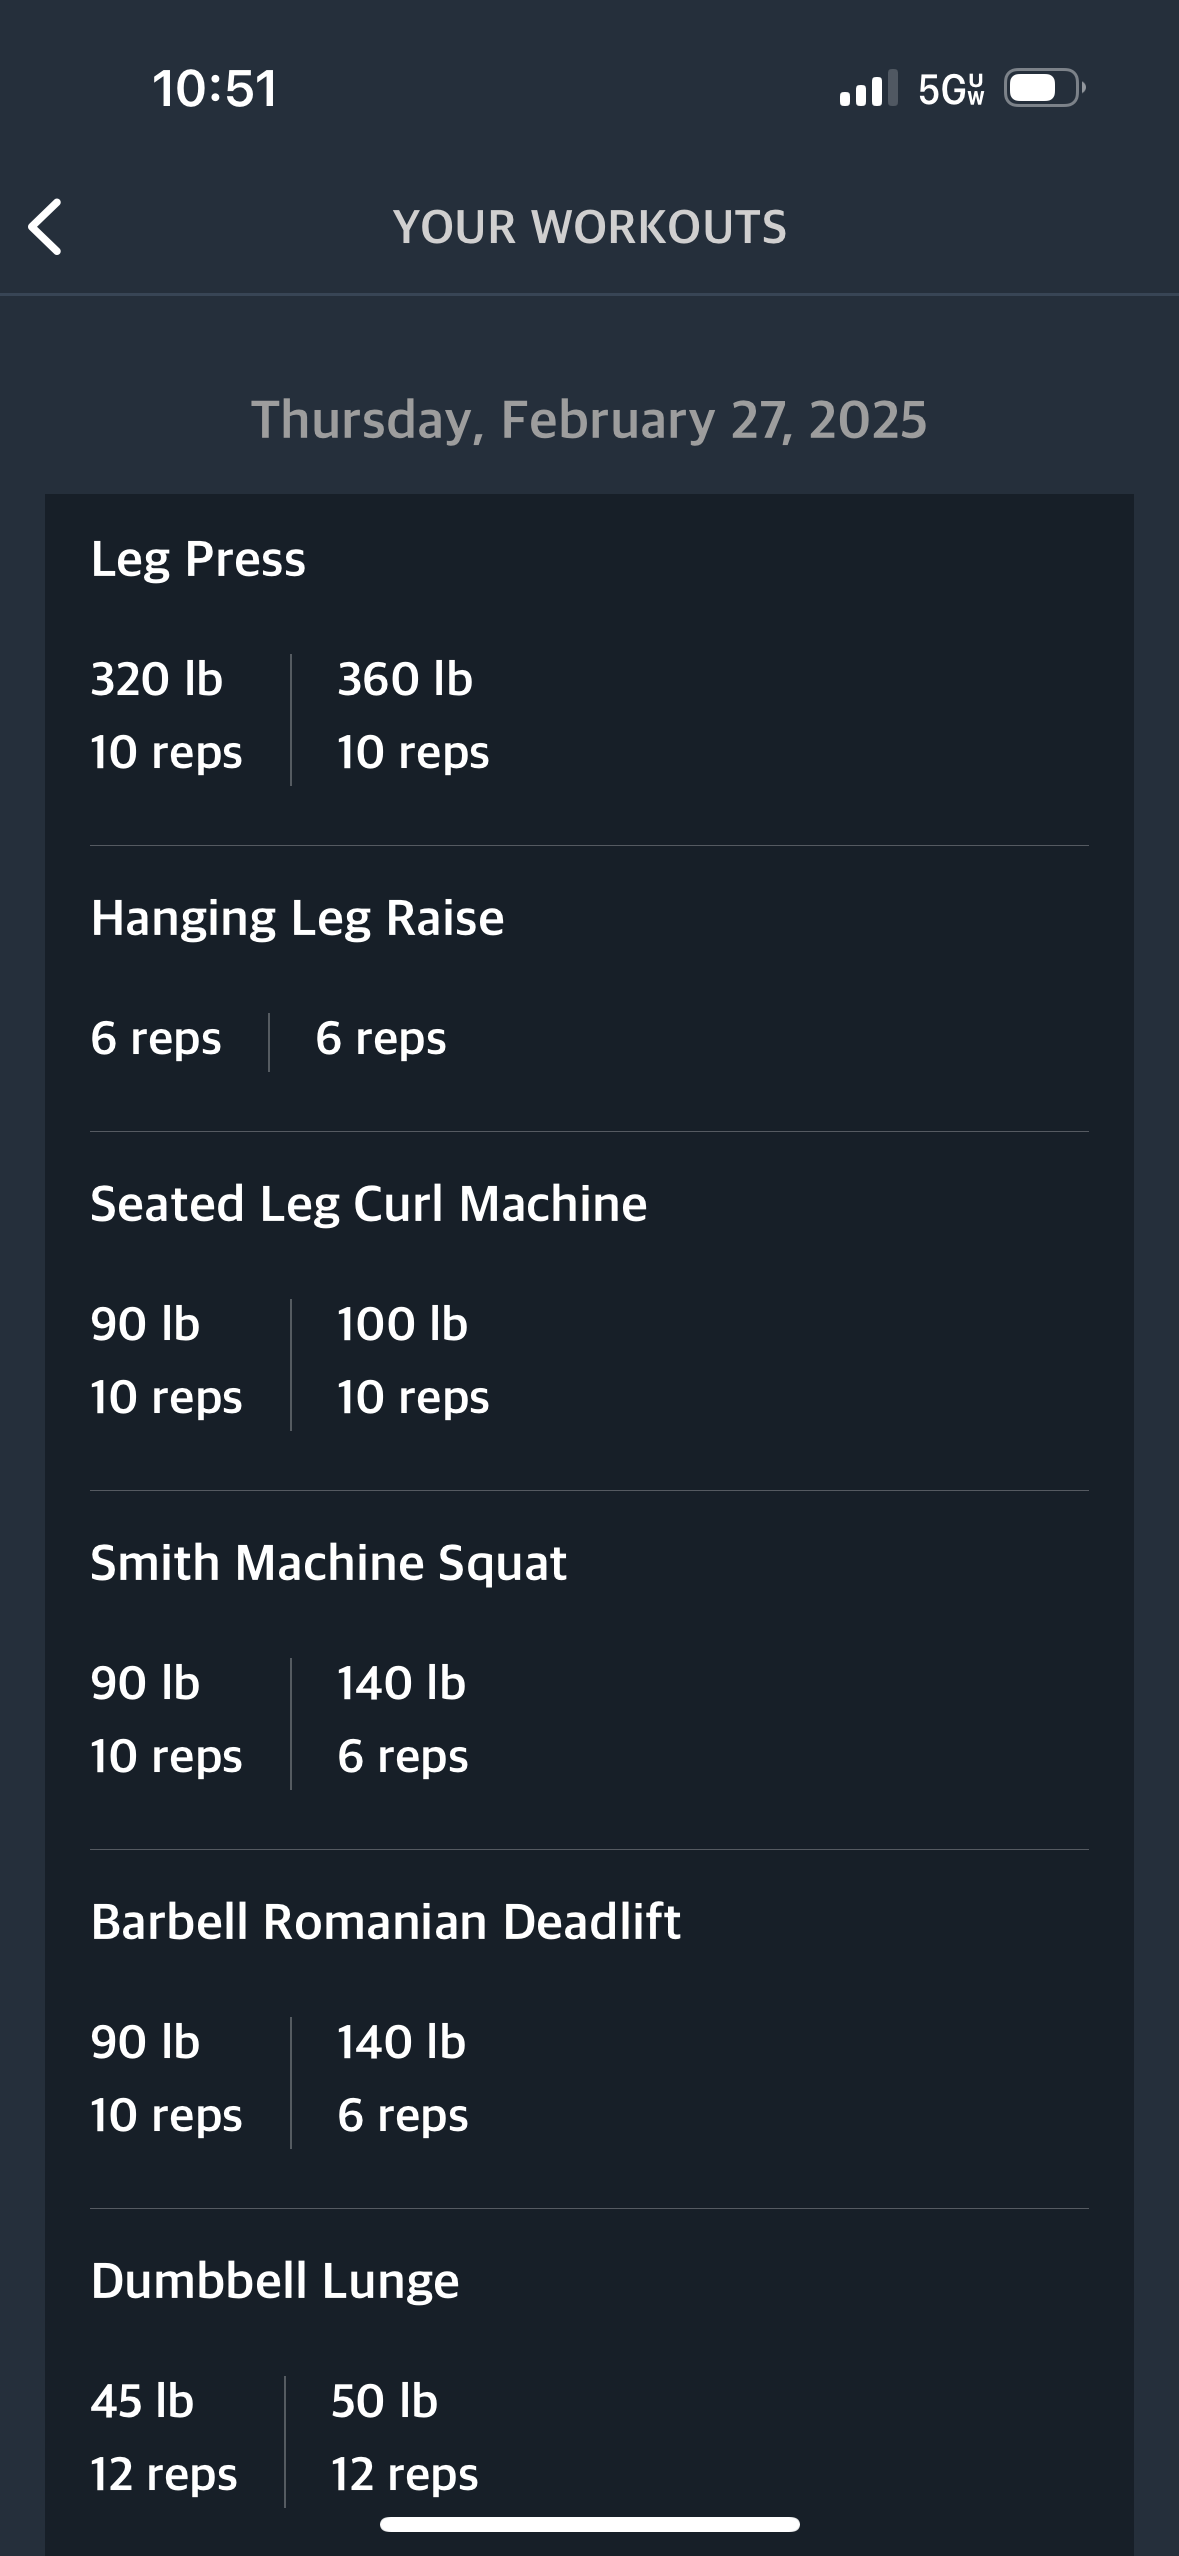Image resolution: width=1179 pixels, height=2556 pixels.
Task: Tap the home indicator bar
Action: coord(590,2524)
